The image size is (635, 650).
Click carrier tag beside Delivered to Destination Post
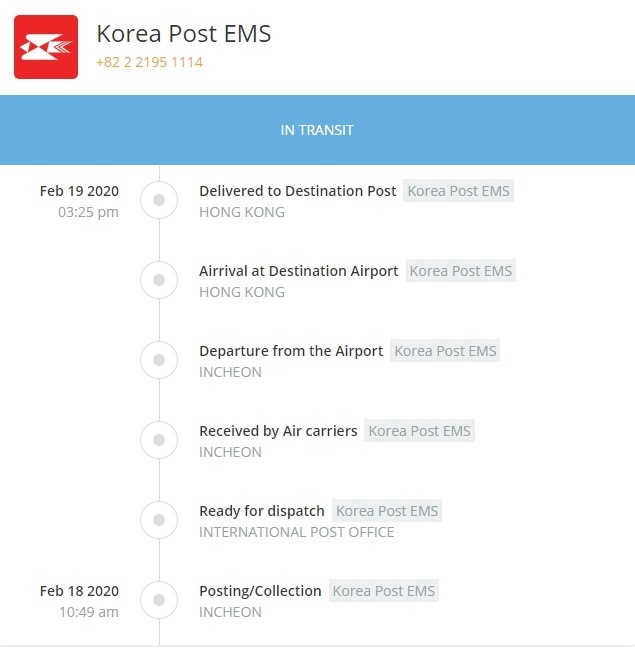(x=458, y=191)
